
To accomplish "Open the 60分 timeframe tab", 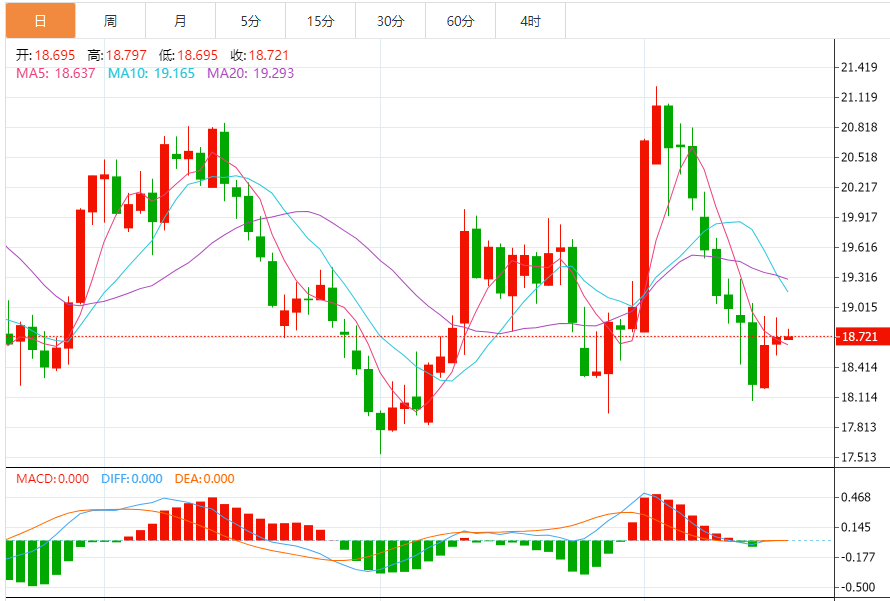I will point(460,21).
